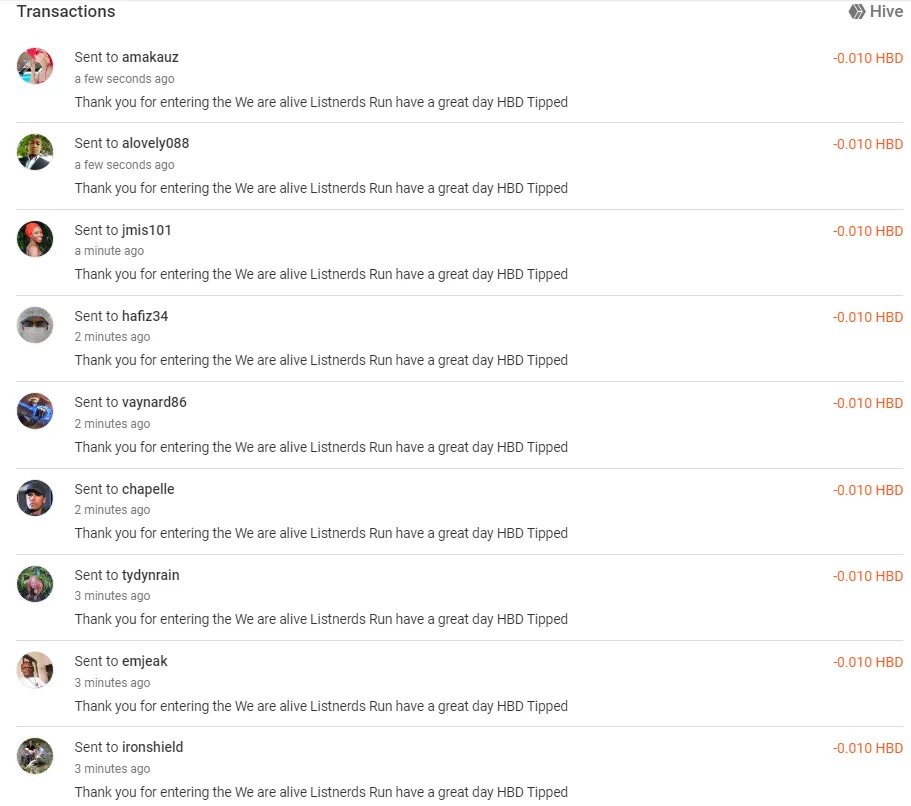Open the chapelle username link

pyautogui.click(x=148, y=489)
